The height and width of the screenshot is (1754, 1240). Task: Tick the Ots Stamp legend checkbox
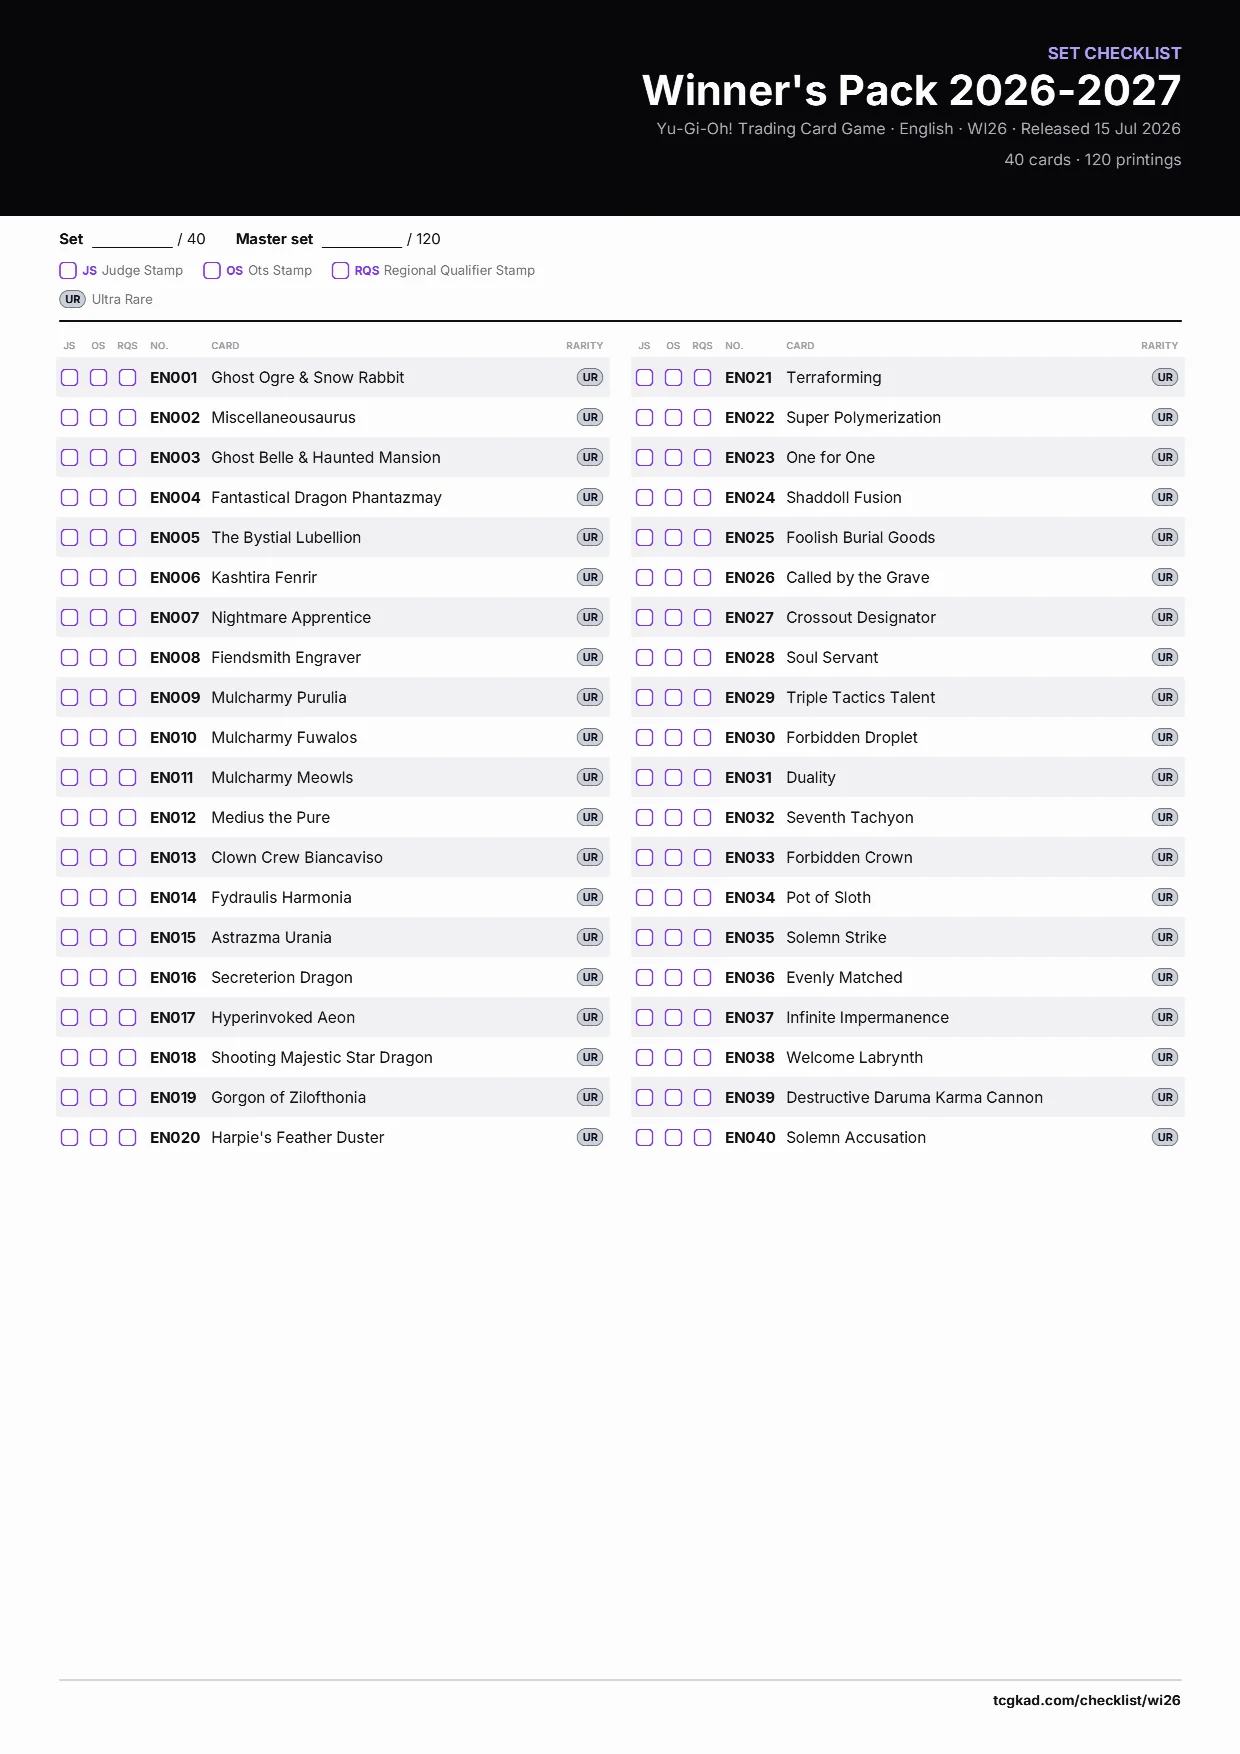click(x=212, y=270)
